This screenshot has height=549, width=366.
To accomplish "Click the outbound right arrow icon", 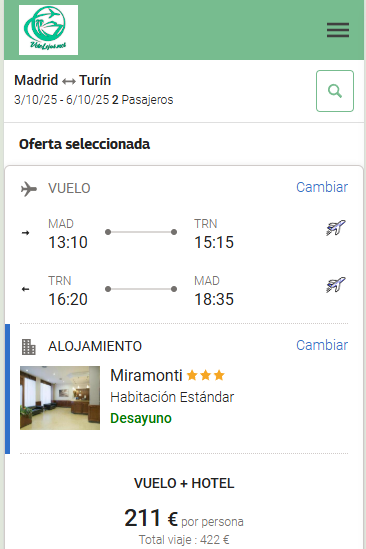I will (x=26, y=233).
